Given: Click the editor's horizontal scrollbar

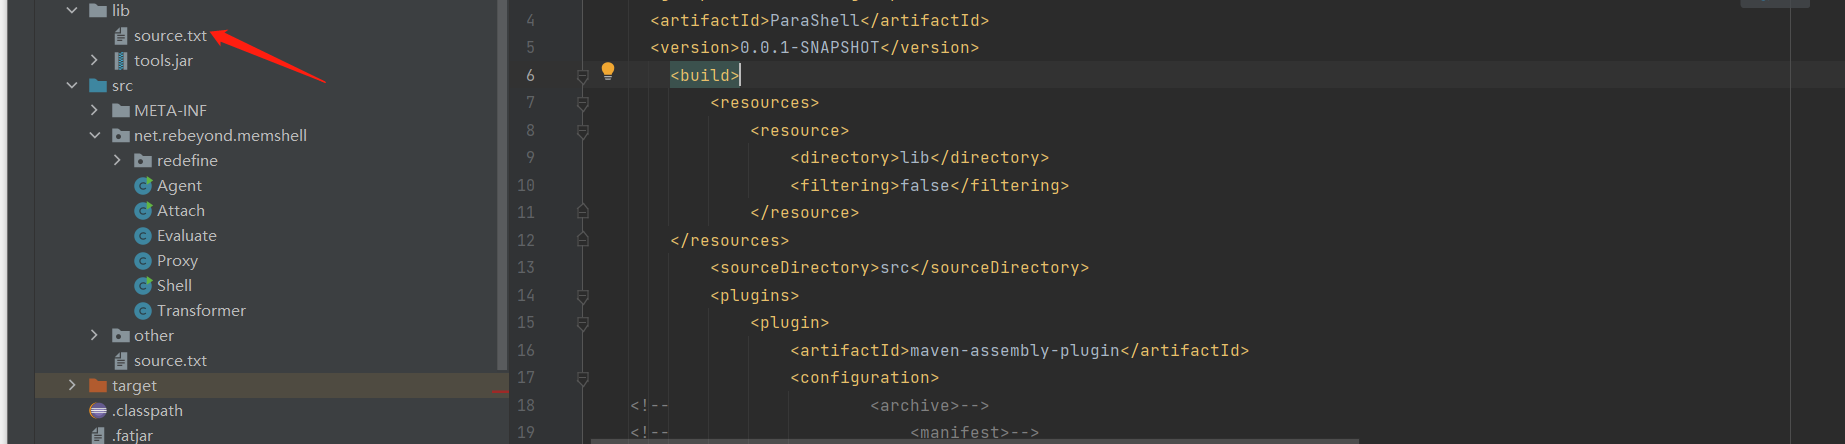Looking at the screenshot, I should pos(974,440).
